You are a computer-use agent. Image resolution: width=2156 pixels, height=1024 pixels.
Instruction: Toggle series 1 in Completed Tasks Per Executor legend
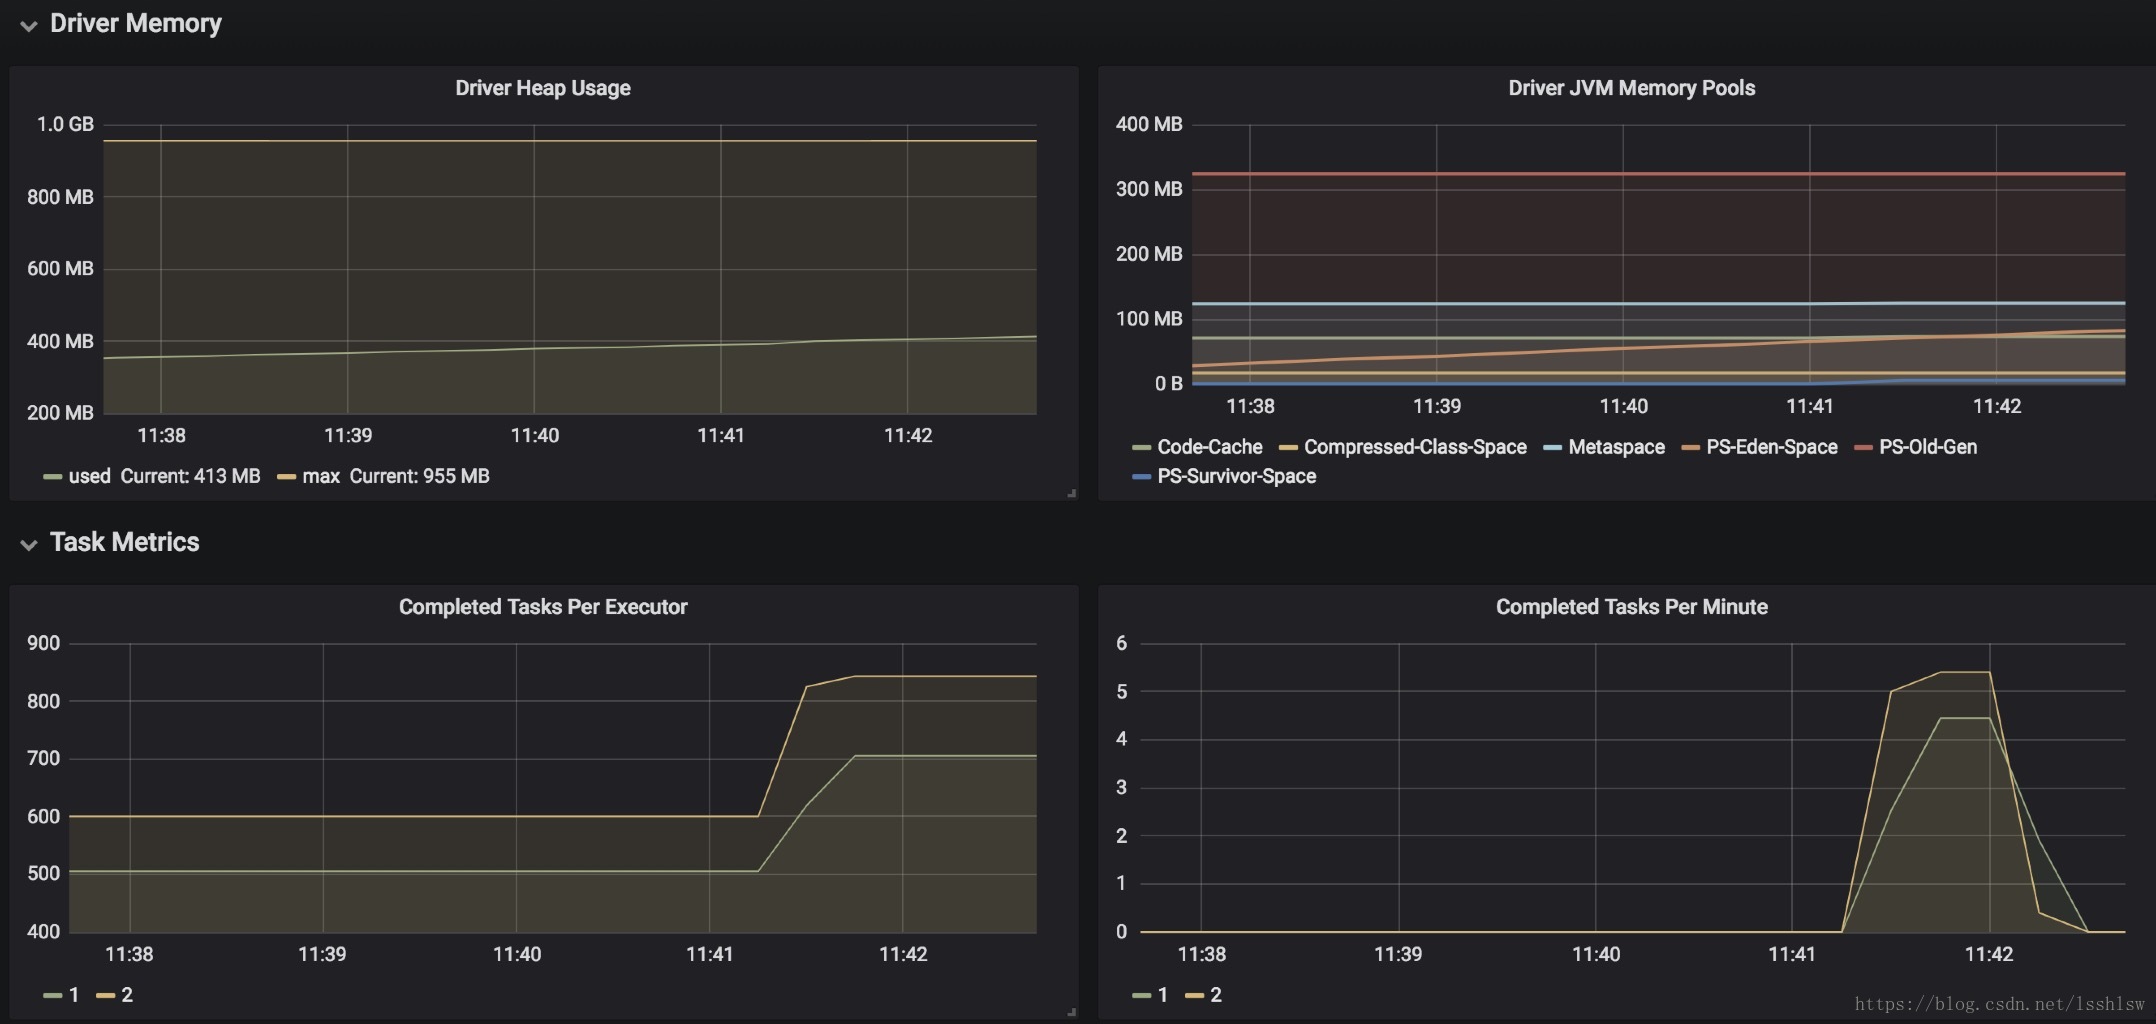(x=73, y=995)
